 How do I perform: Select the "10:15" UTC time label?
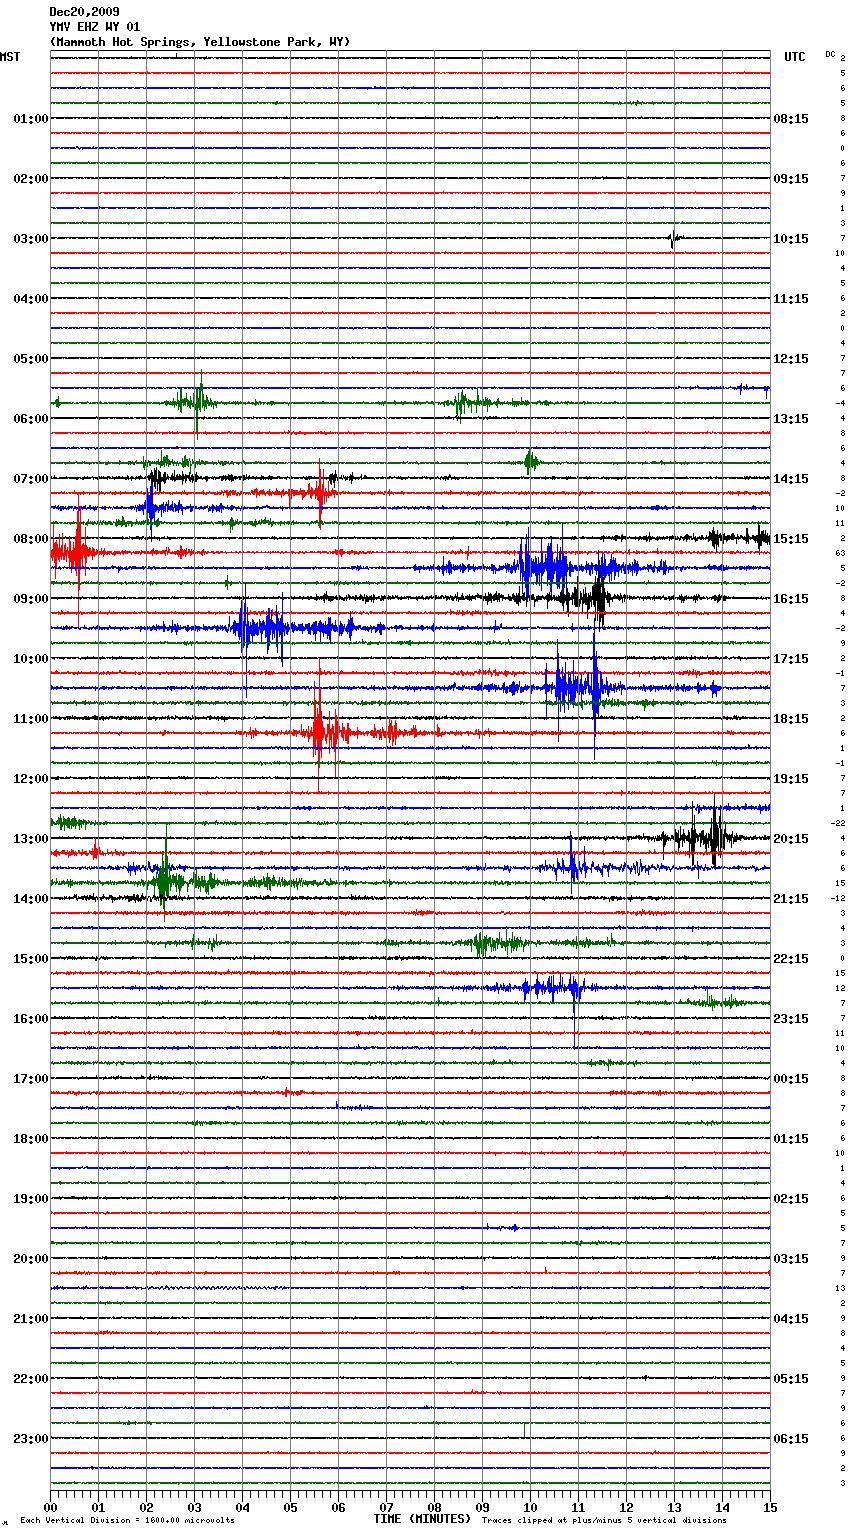pos(791,239)
